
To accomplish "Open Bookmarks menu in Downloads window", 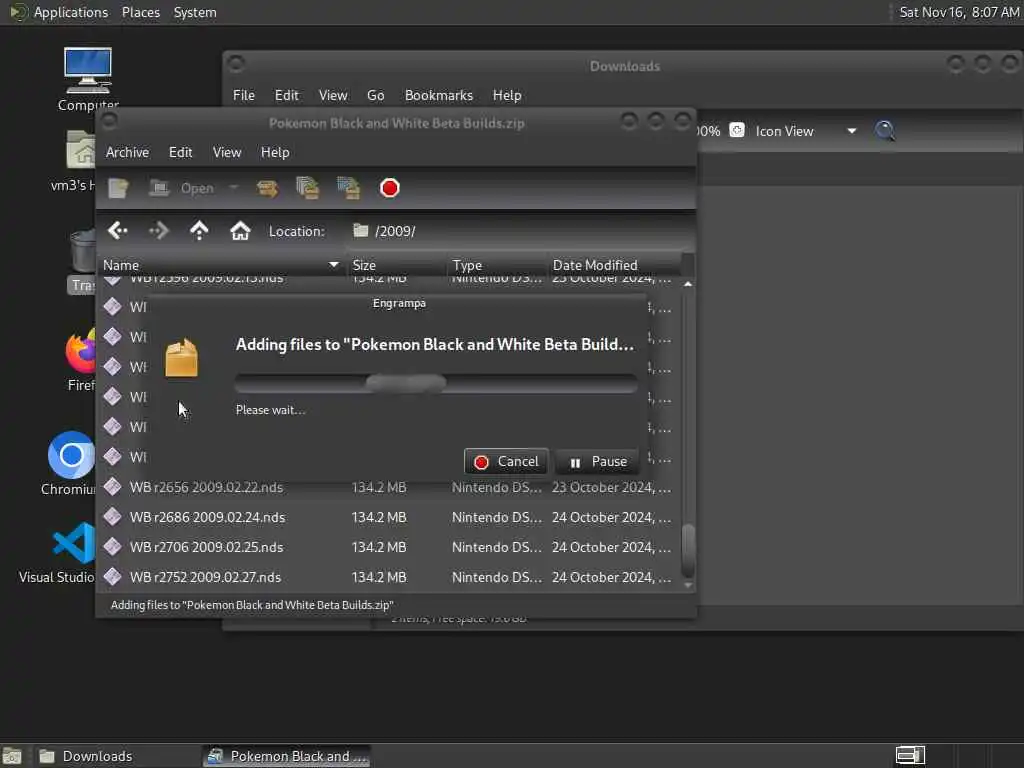I will click(x=439, y=95).
